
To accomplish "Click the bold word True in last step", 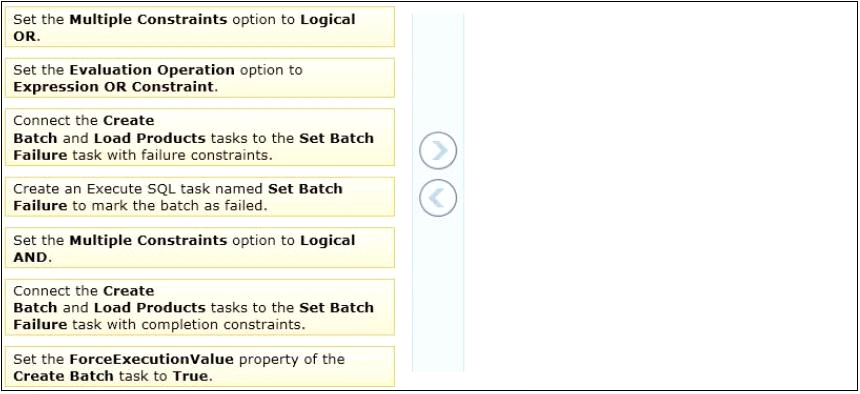I will coord(190,376).
